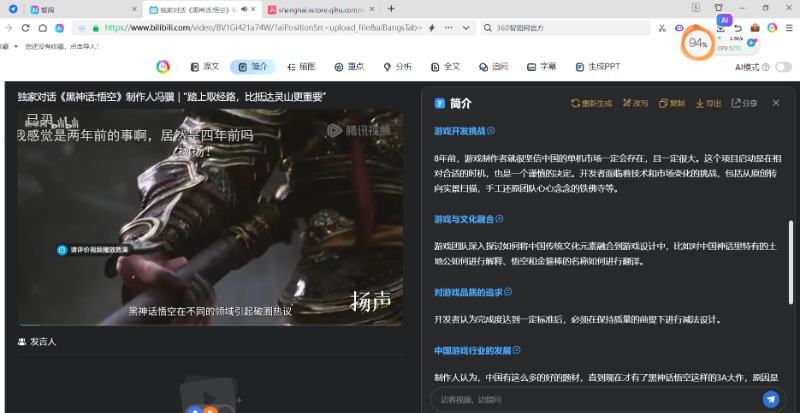Image resolution: width=800 pixels, height=413 pixels.
Task: Copy the summary with the 复制 button
Action: 671,103
